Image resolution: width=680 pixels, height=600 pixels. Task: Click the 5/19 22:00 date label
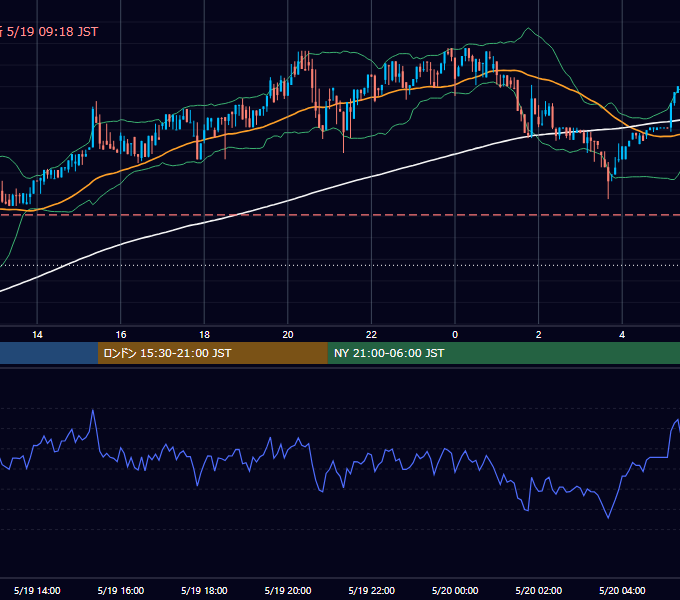(372, 590)
